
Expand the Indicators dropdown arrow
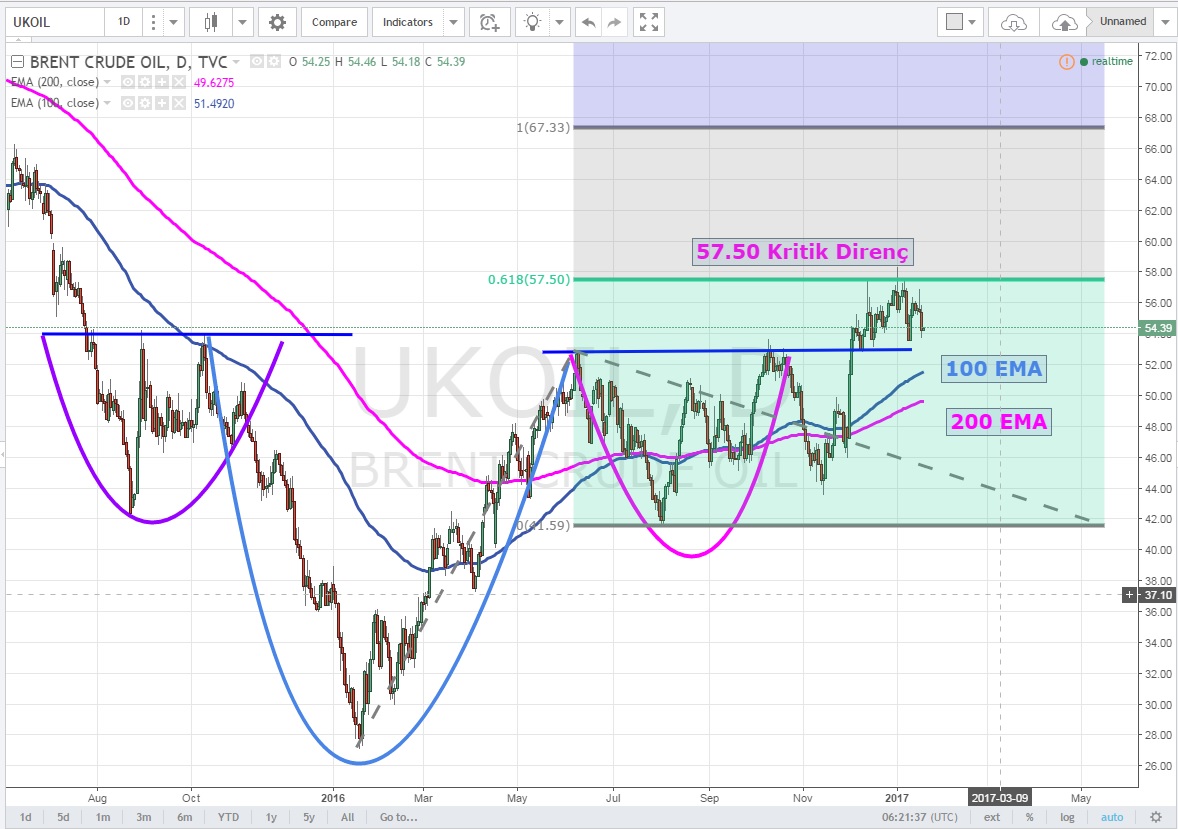(x=453, y=21)
